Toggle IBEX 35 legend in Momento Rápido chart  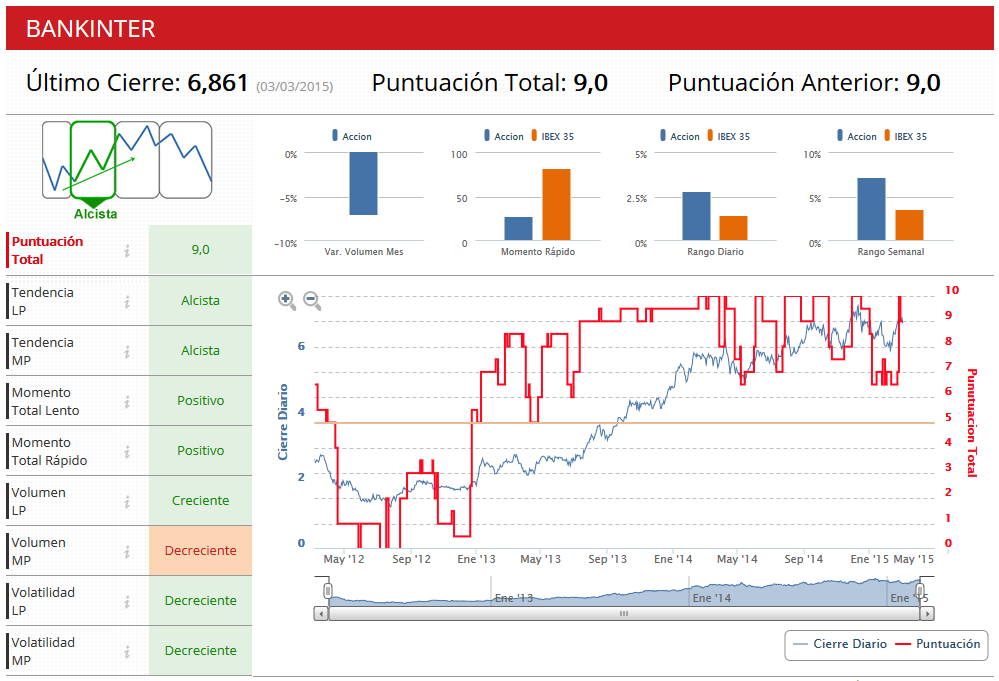(552, 136)
